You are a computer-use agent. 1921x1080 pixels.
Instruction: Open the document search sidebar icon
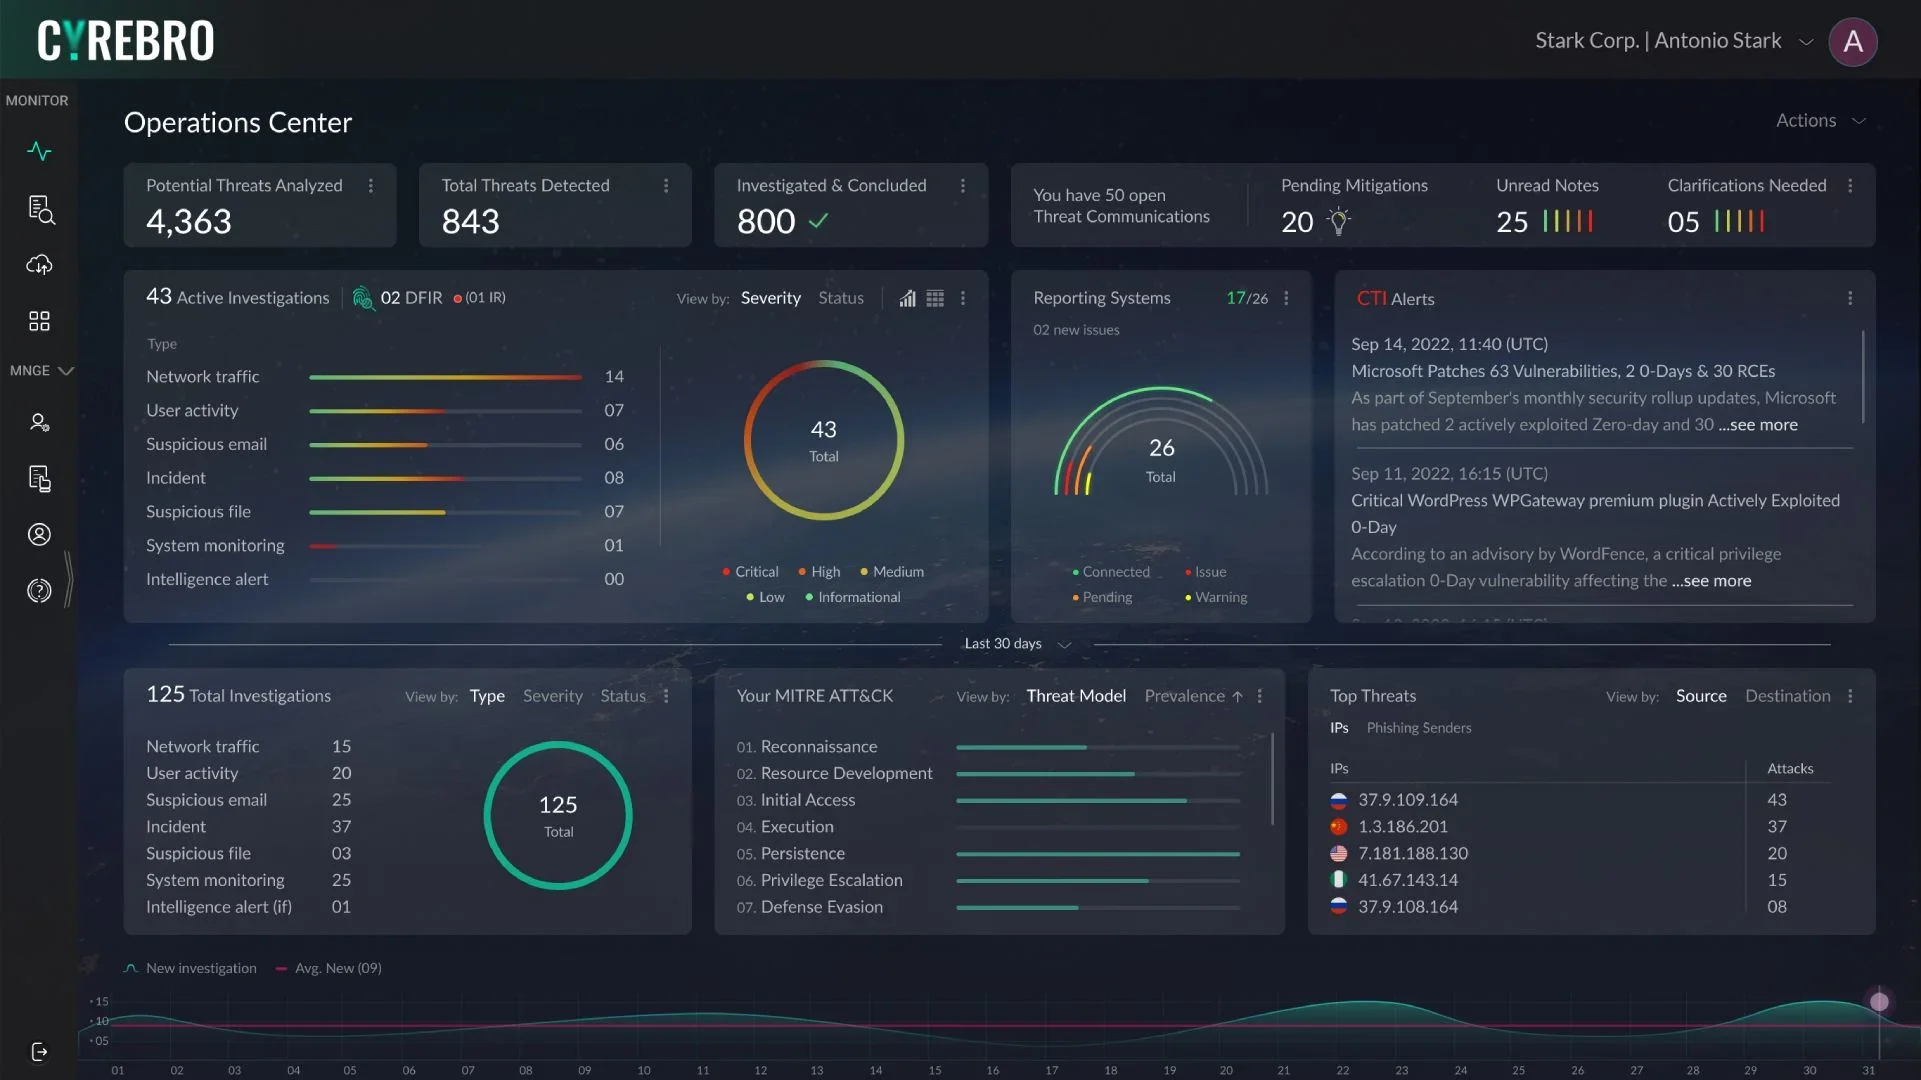point(40,209)
